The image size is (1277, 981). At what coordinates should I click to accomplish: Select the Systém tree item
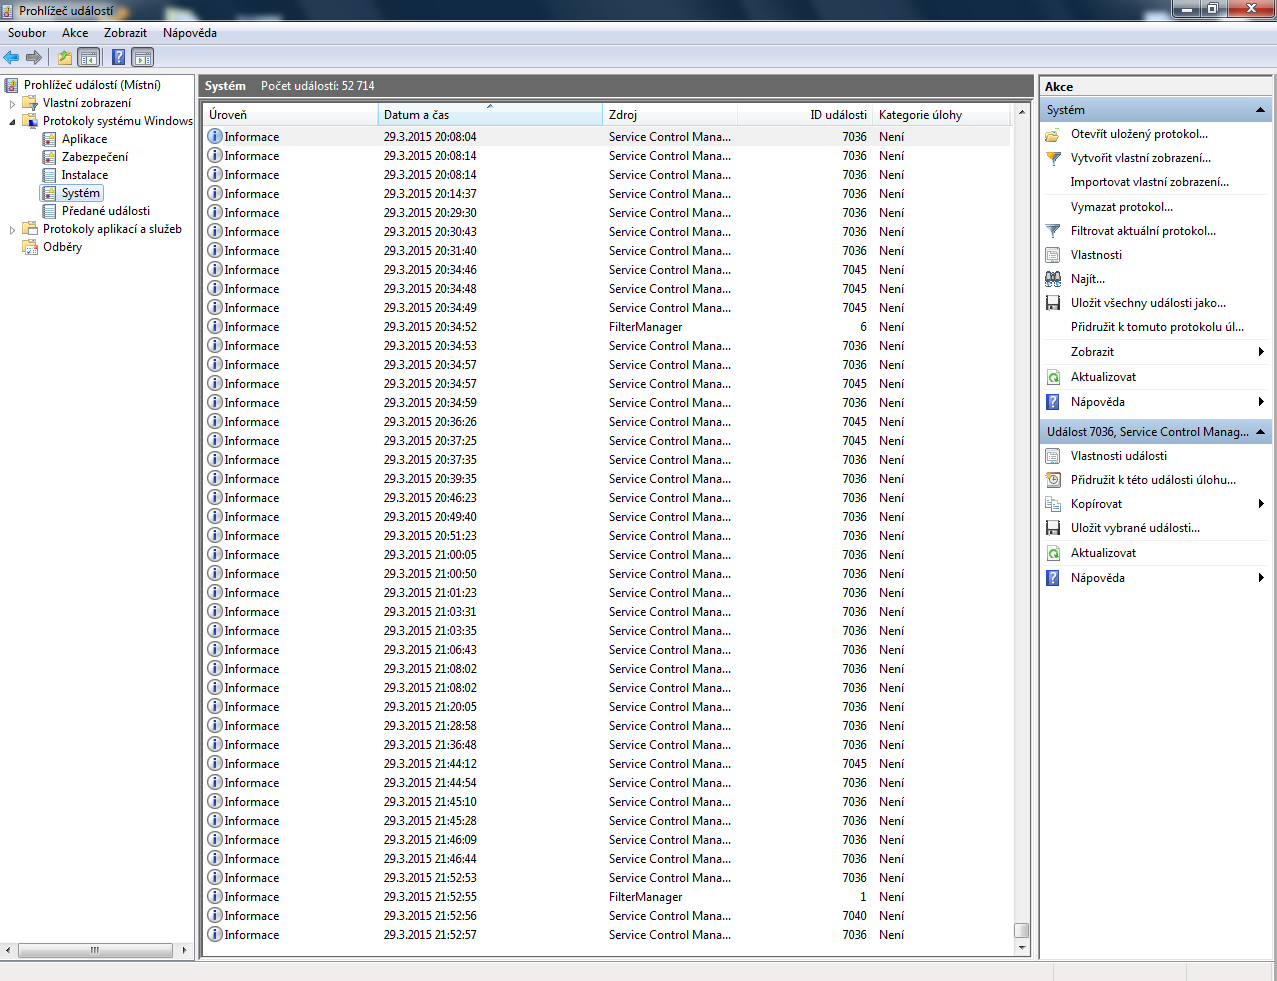click(x=81, y=193)
